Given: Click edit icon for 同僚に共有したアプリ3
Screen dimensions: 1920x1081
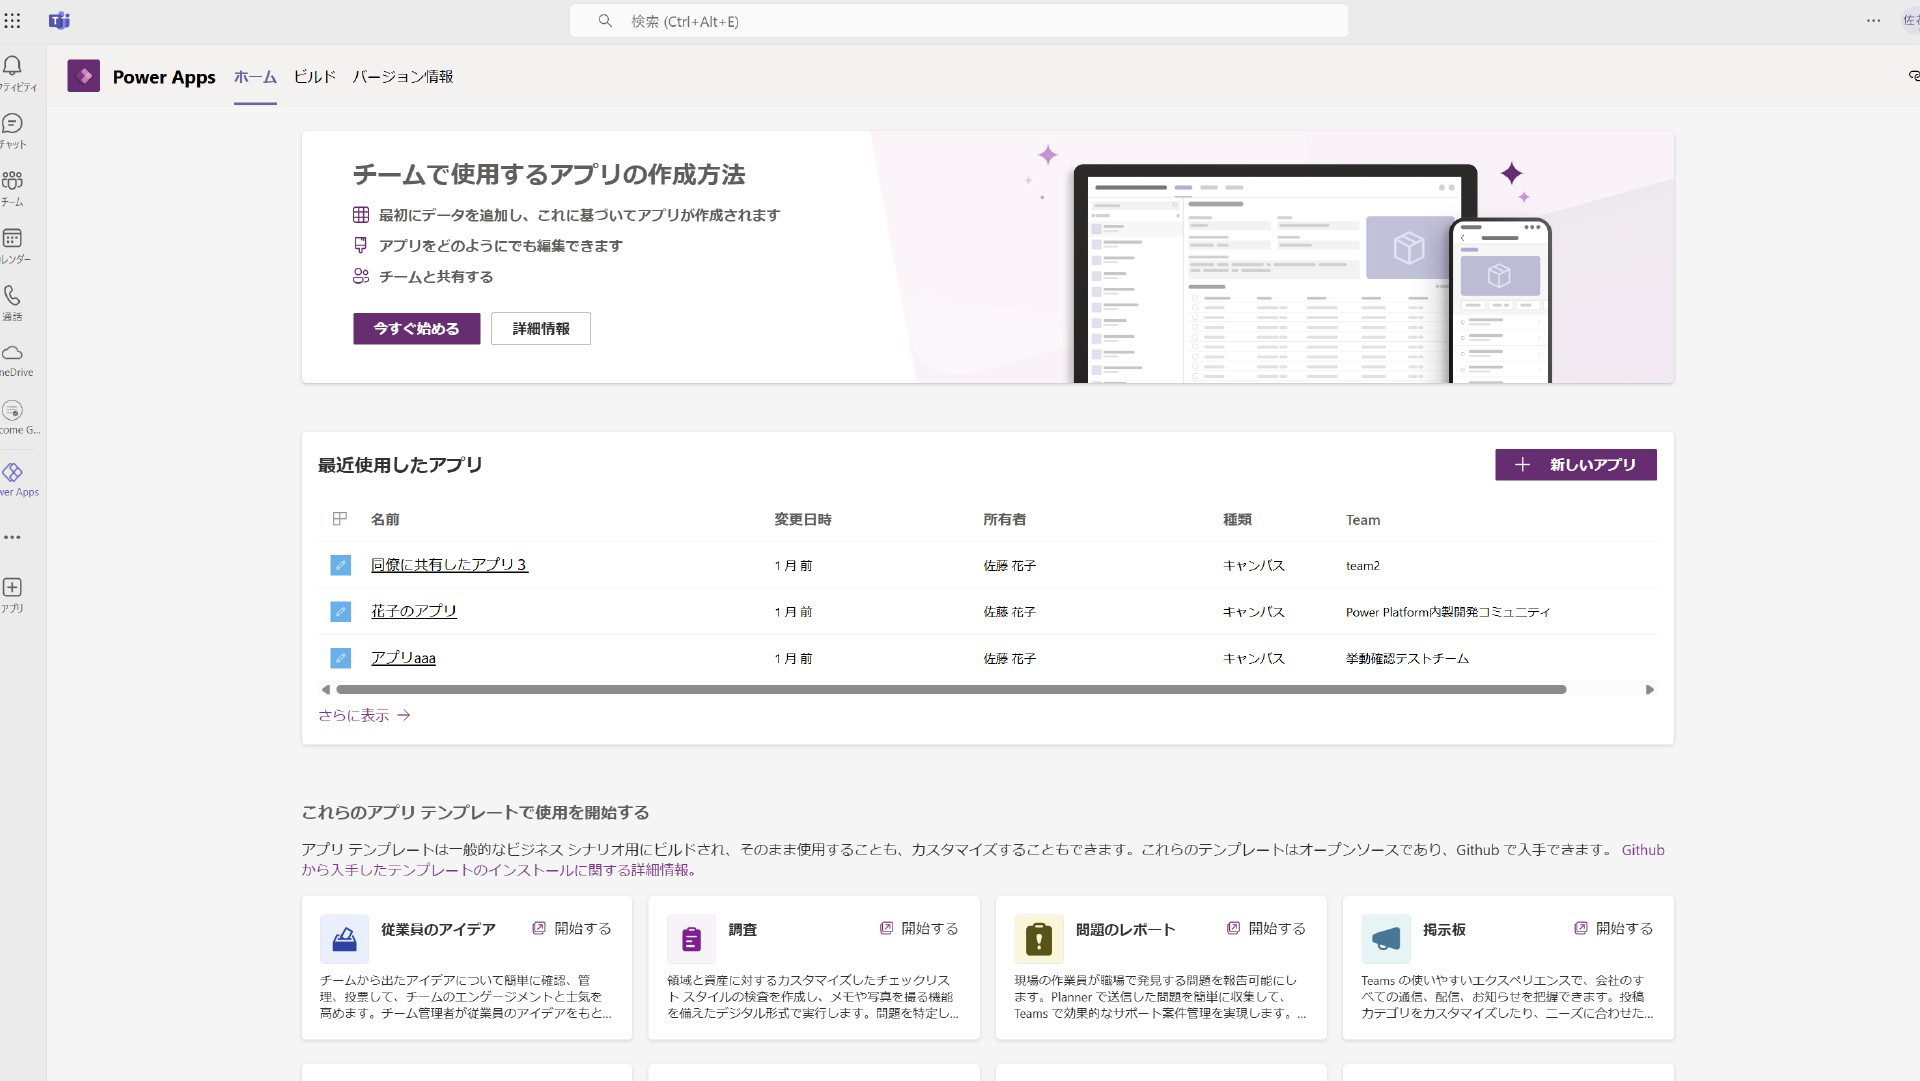Looking at the screenshot, I should pyautogui.click(x=340, y=565).
